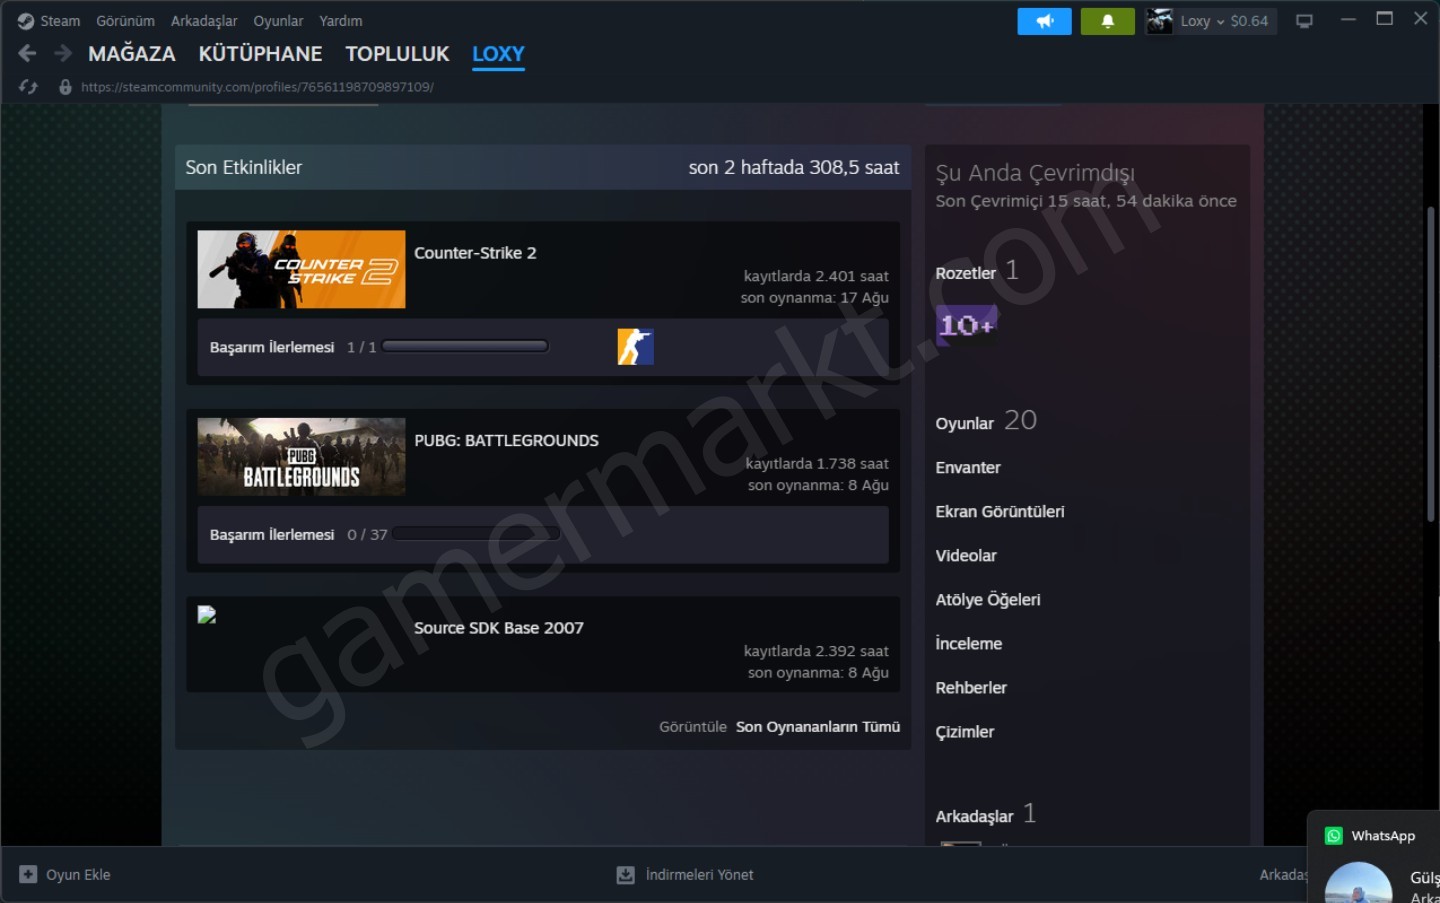Open the notifications bell
This screenshot has height=903, width=1440.
[1107, 21]
